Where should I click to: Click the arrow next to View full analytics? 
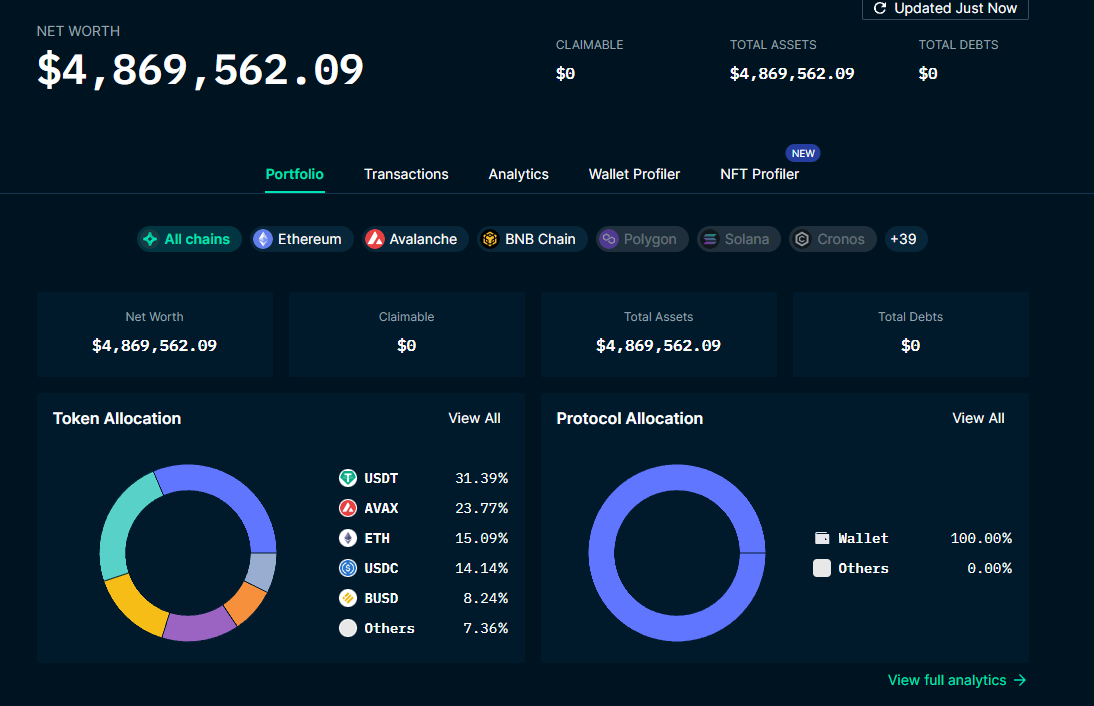(x=1020, y=680)
